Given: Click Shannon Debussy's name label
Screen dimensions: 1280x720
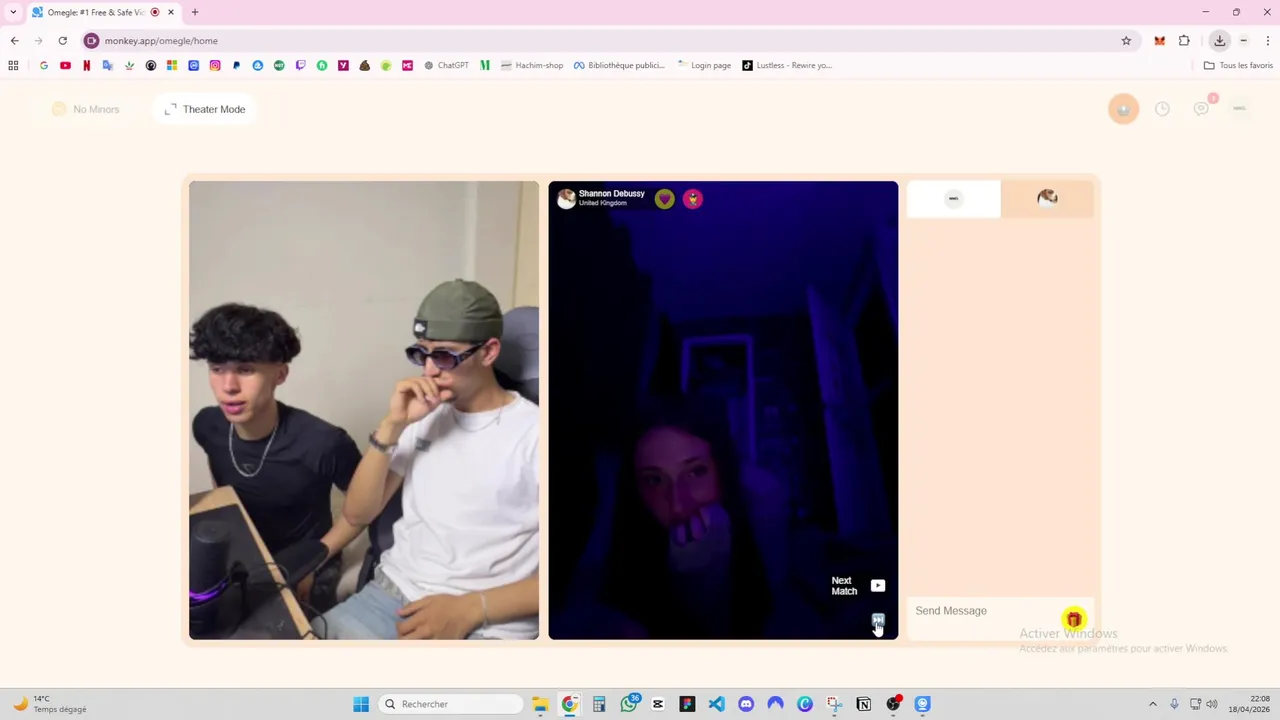Looking at the screenshot, I should [x=612, y=194].
